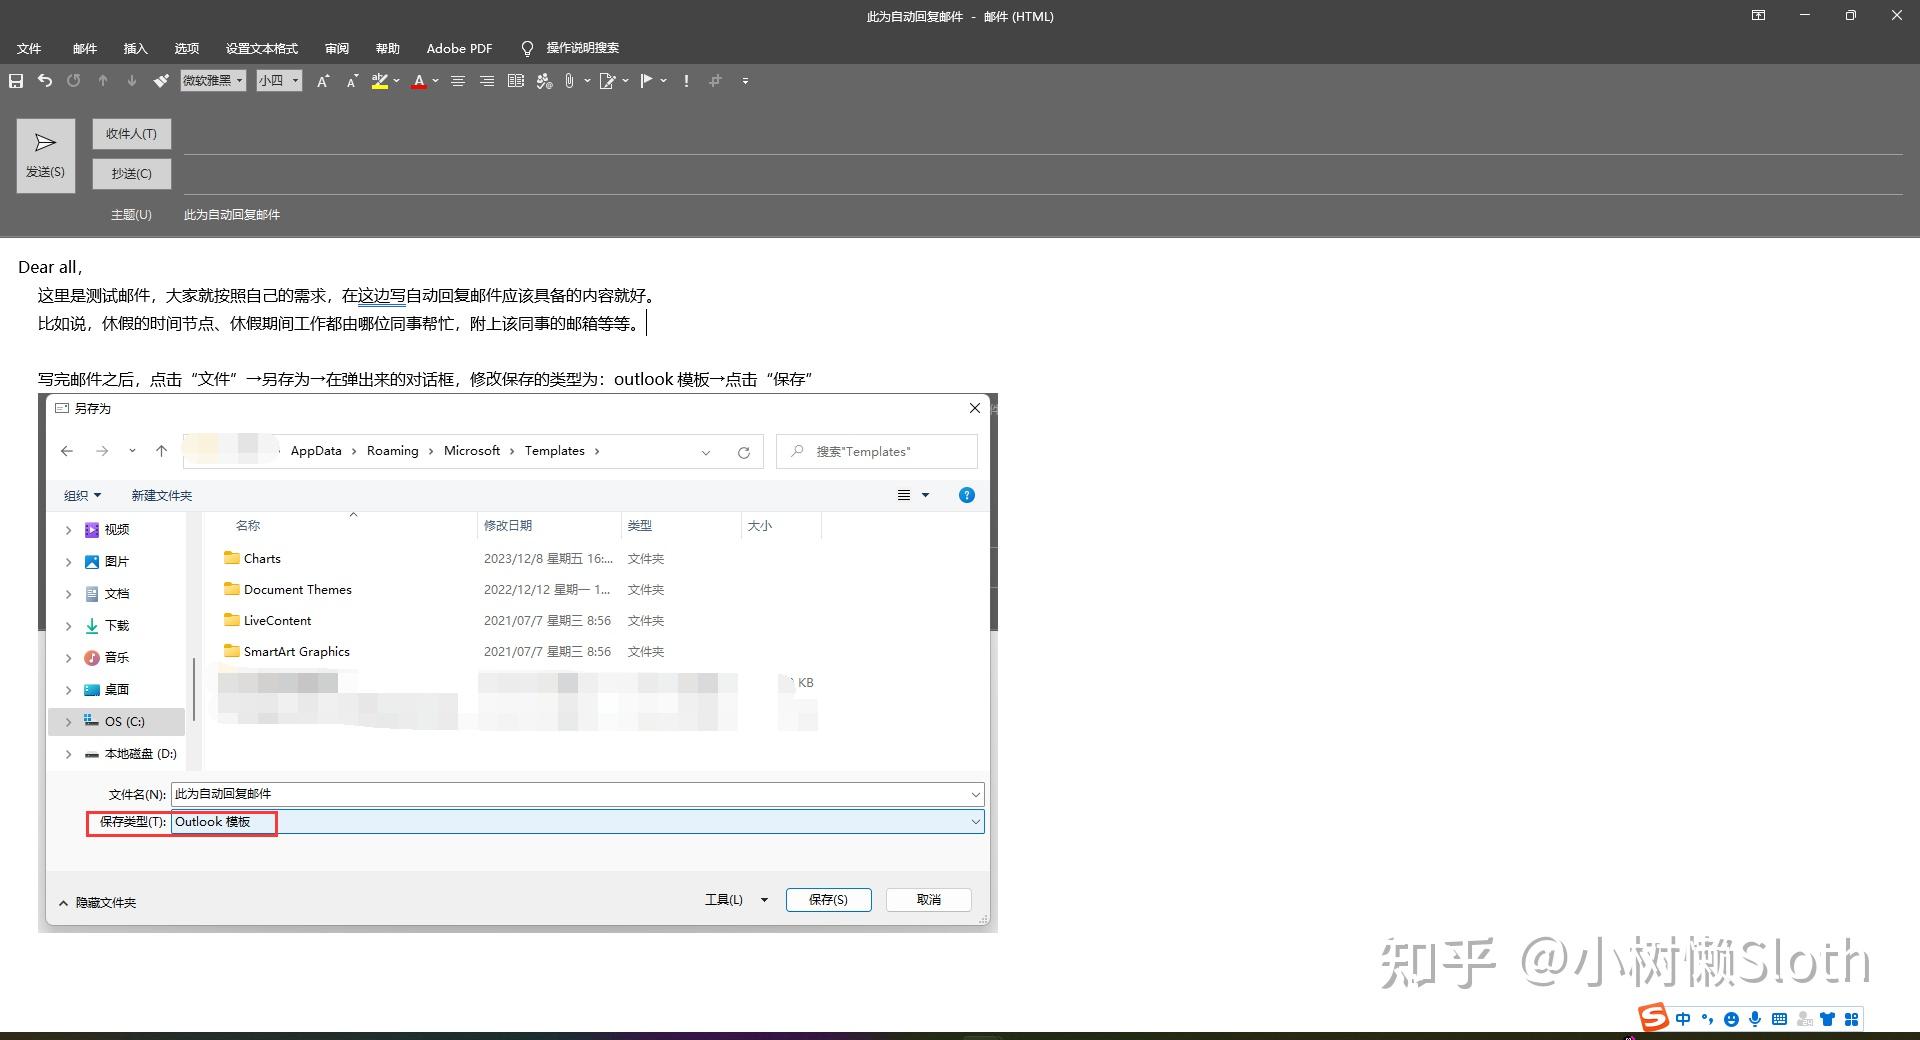The width and height of the screenshot is (1920, 1040).
Task: Switch to the 审阅 ribbon tab
Action: pyautogui.click(x=337, y=48)
